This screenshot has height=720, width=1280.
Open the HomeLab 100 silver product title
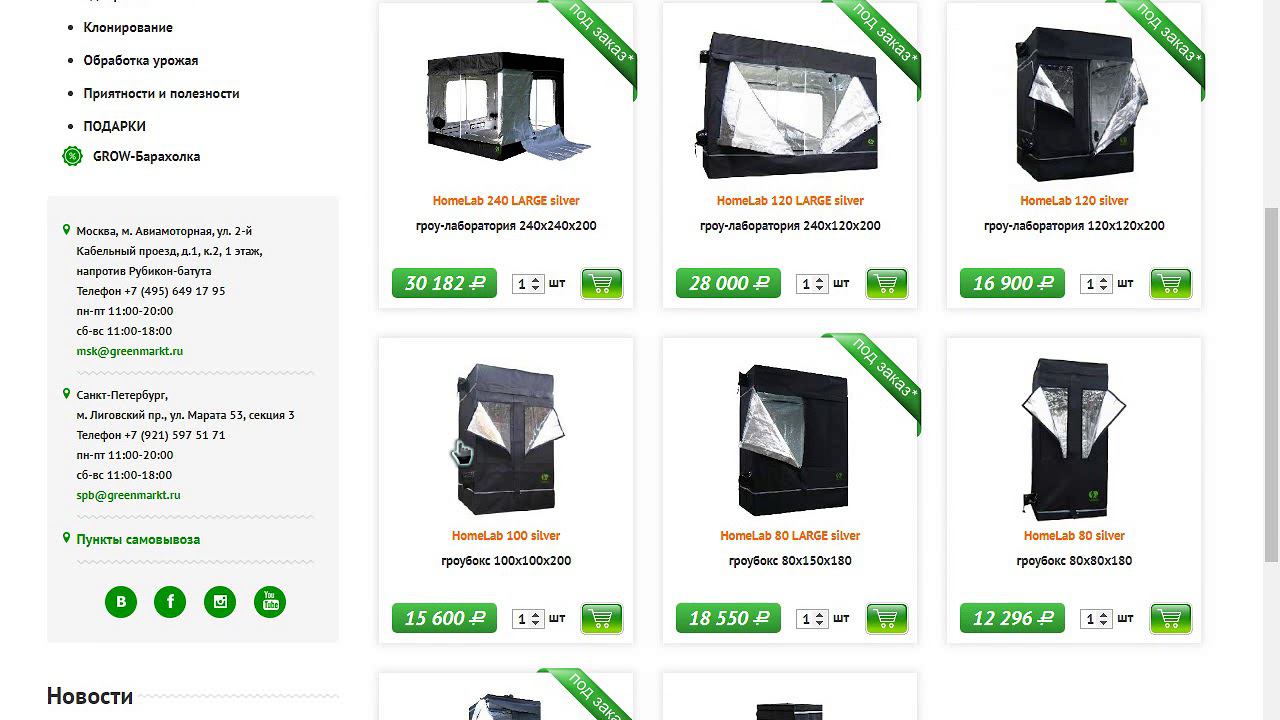[506, 536]
